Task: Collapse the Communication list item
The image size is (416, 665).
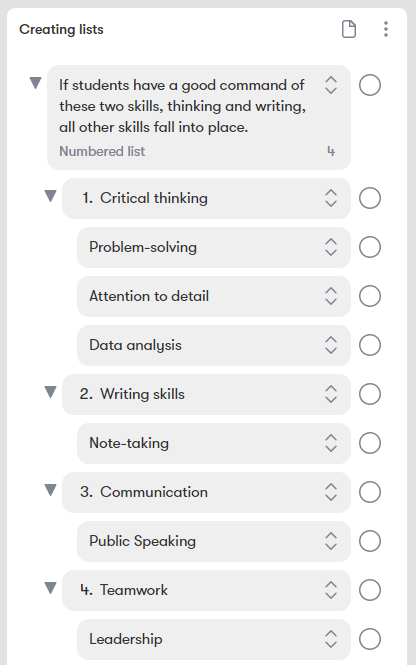Action: pos(50,490)
